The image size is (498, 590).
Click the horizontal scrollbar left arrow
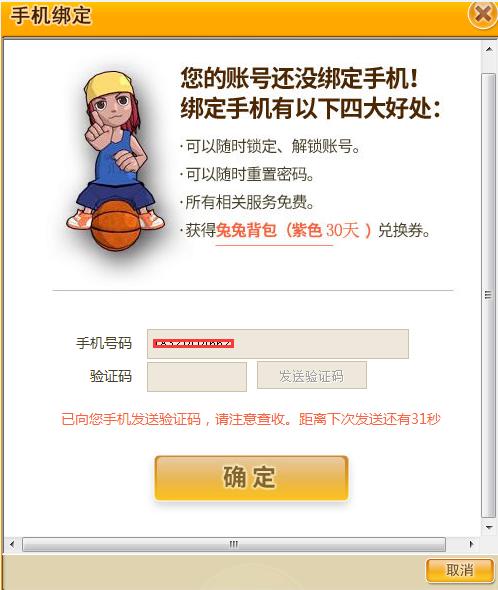click(x=12, y=544)
